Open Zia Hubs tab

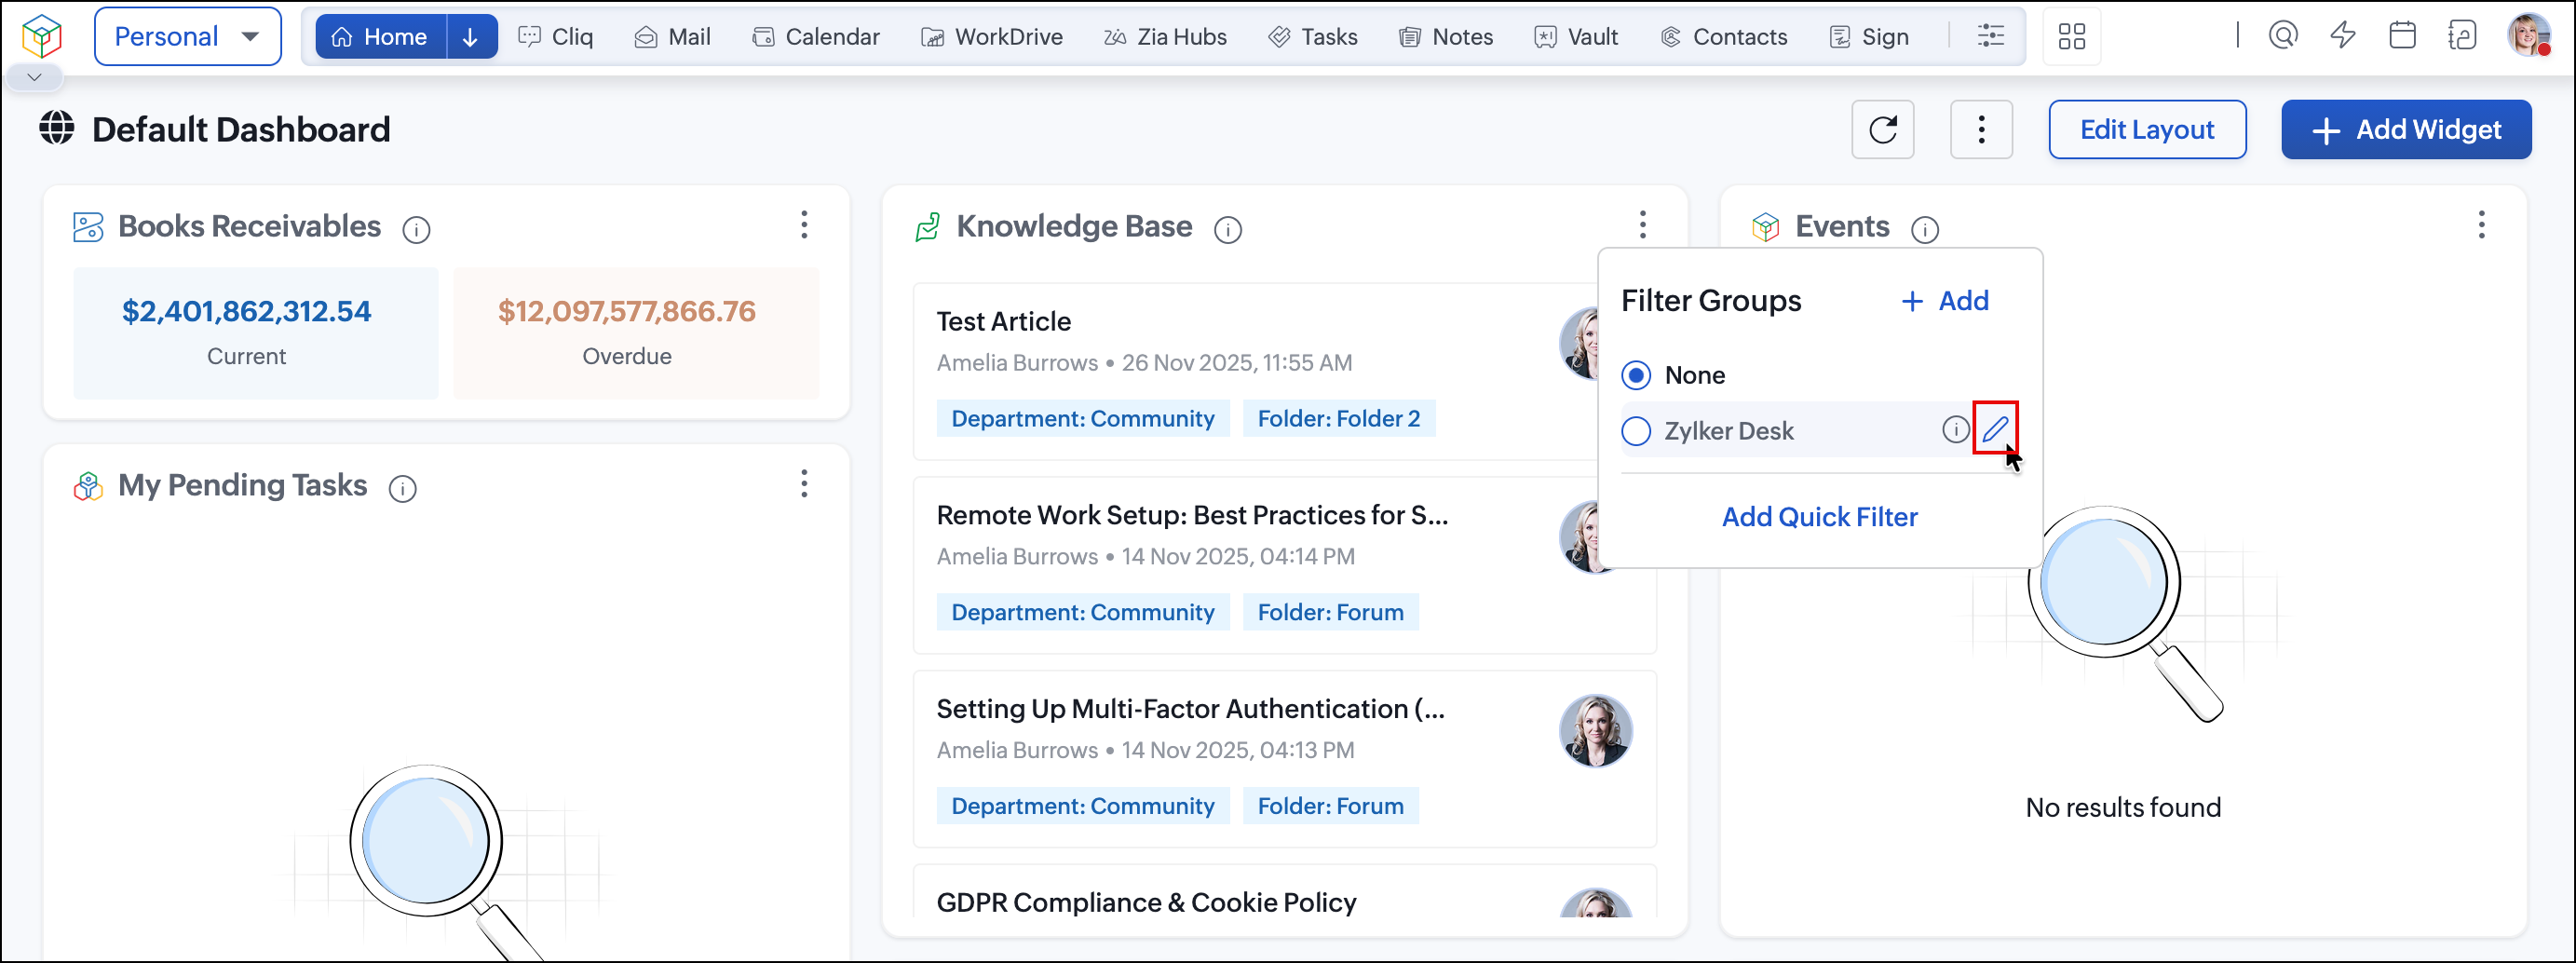(x=1165, y=37)
